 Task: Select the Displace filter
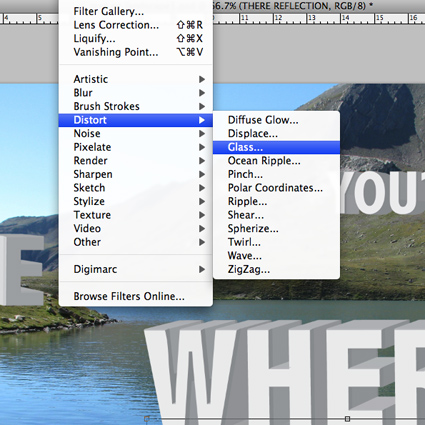276,134
